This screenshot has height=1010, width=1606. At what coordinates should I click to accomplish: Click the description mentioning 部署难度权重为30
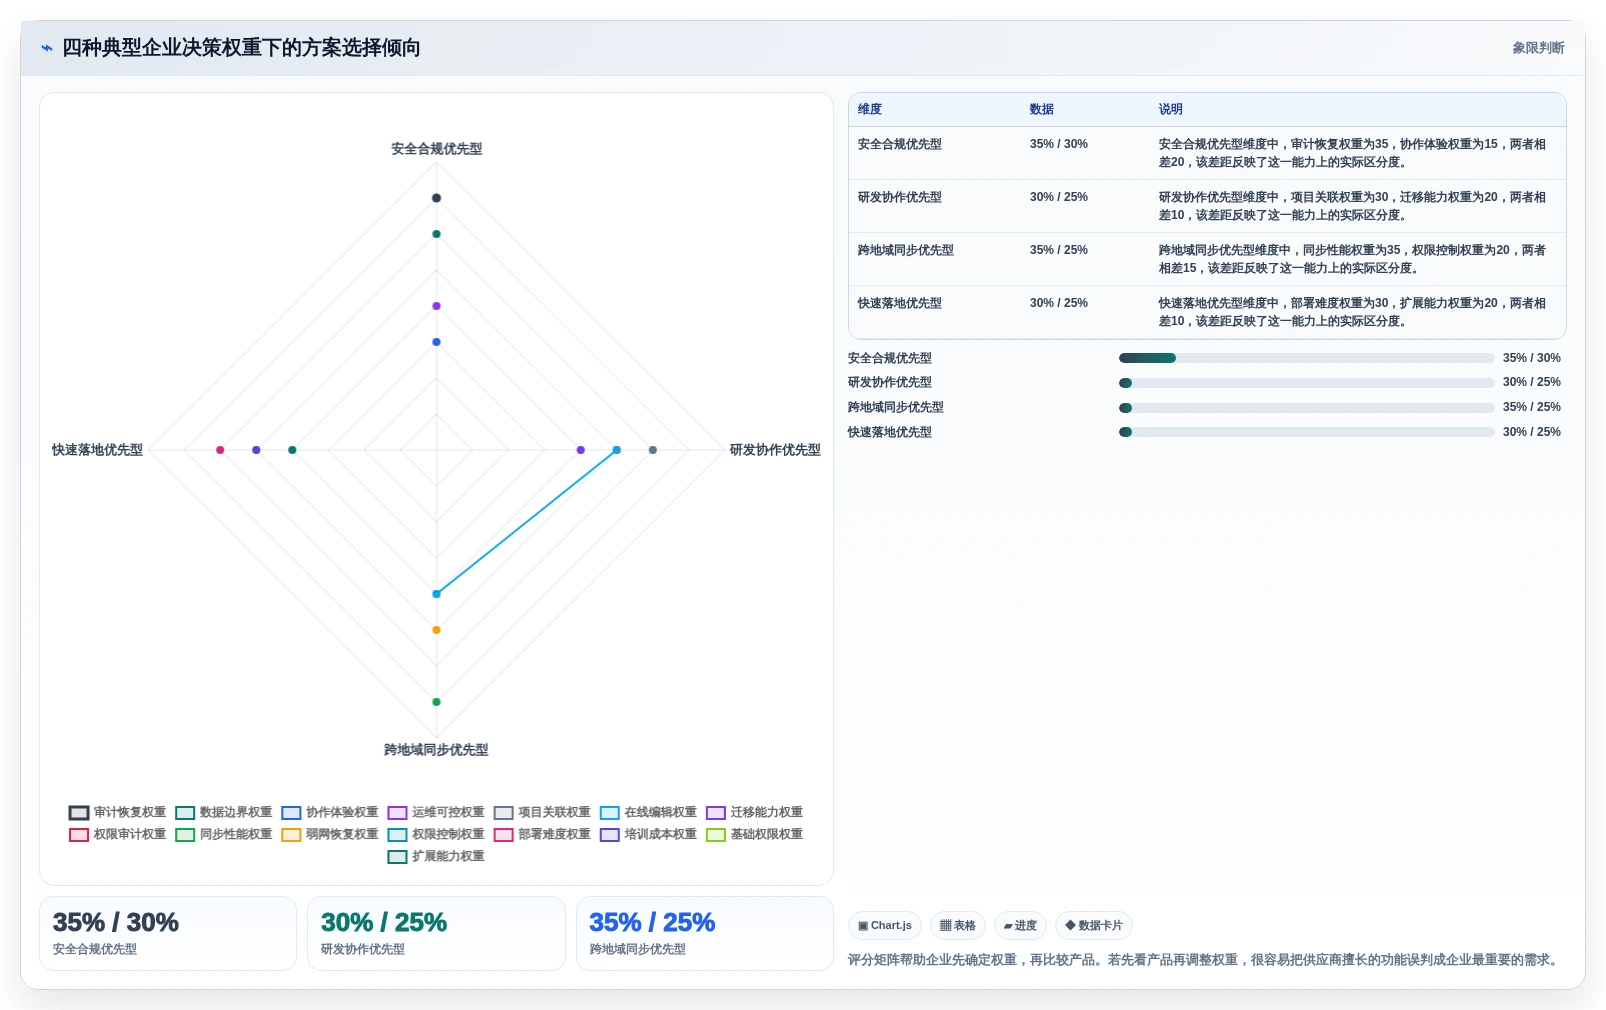[1352, 312]
